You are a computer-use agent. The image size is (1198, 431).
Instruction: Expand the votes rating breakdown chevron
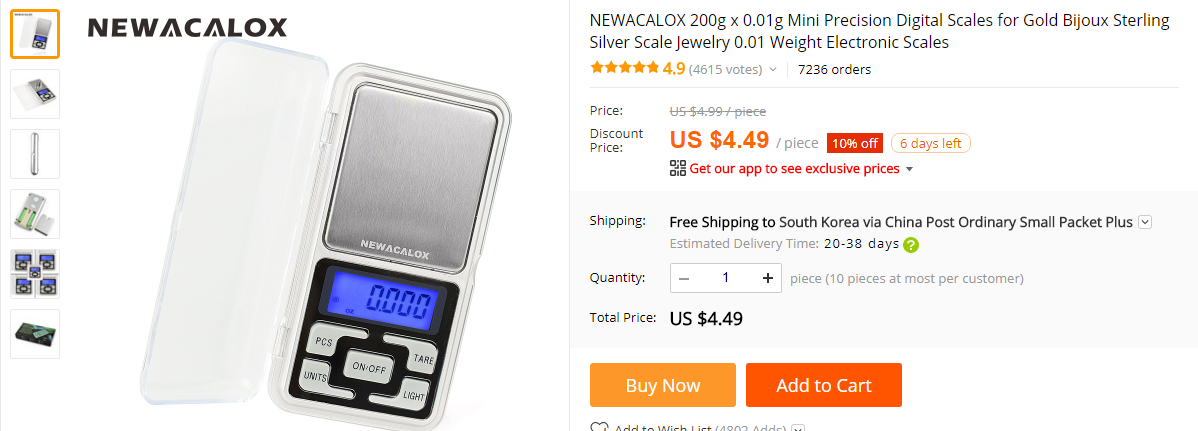point(772,70)
